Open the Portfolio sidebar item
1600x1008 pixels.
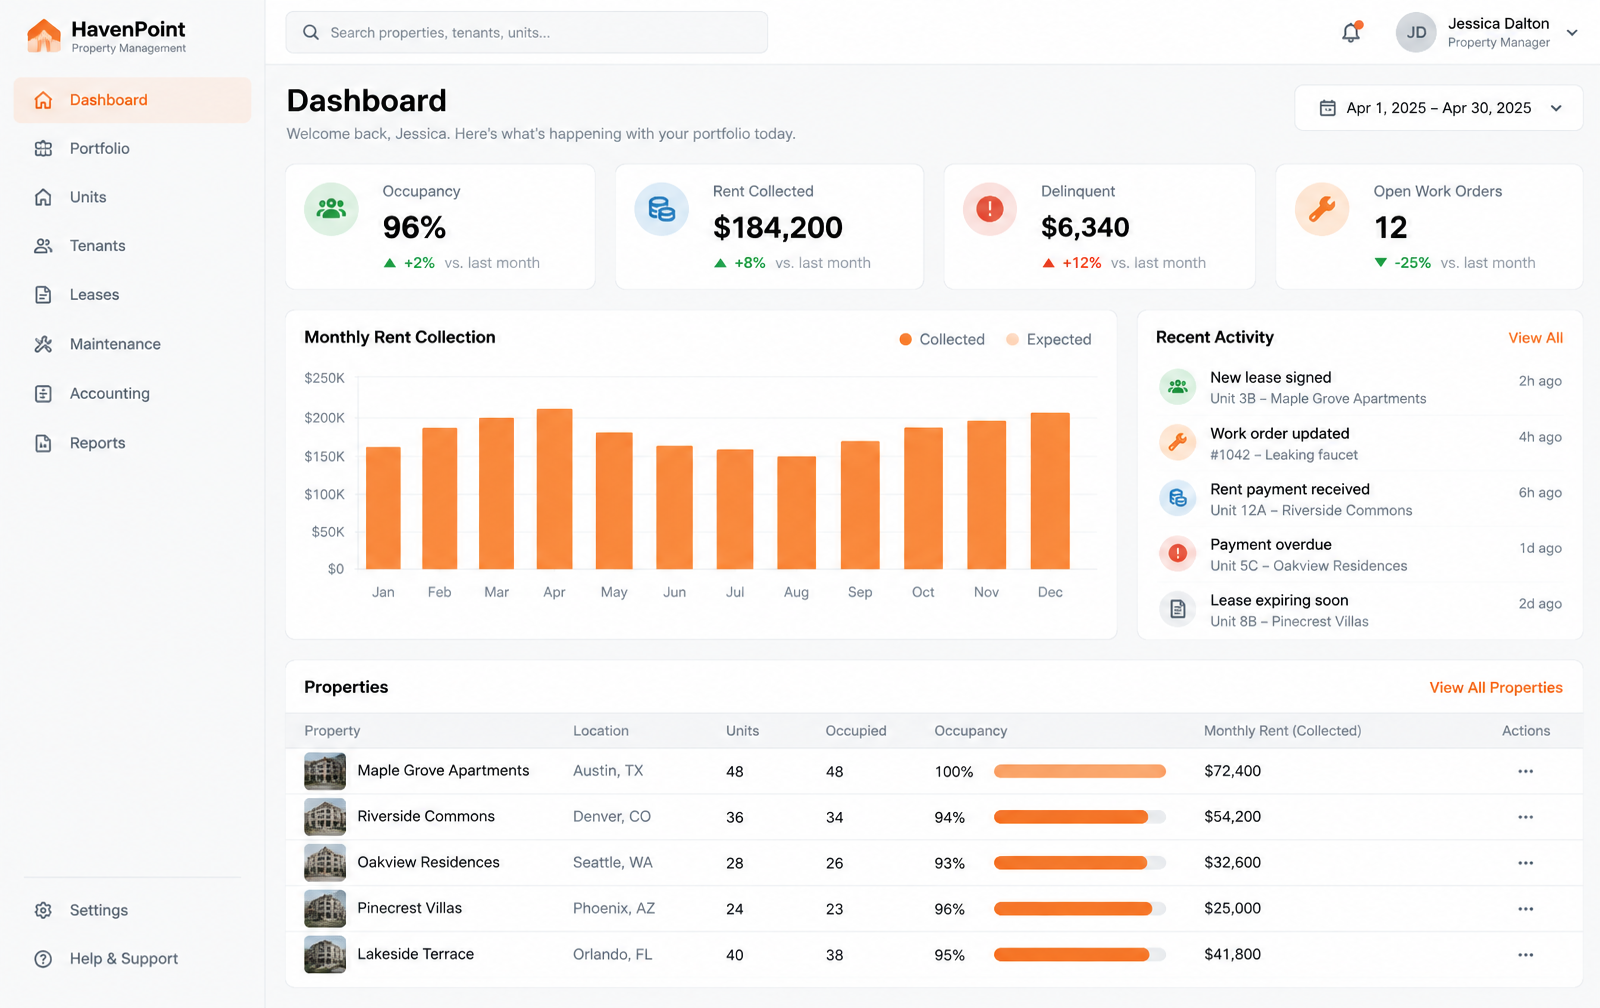pos(132,149)
